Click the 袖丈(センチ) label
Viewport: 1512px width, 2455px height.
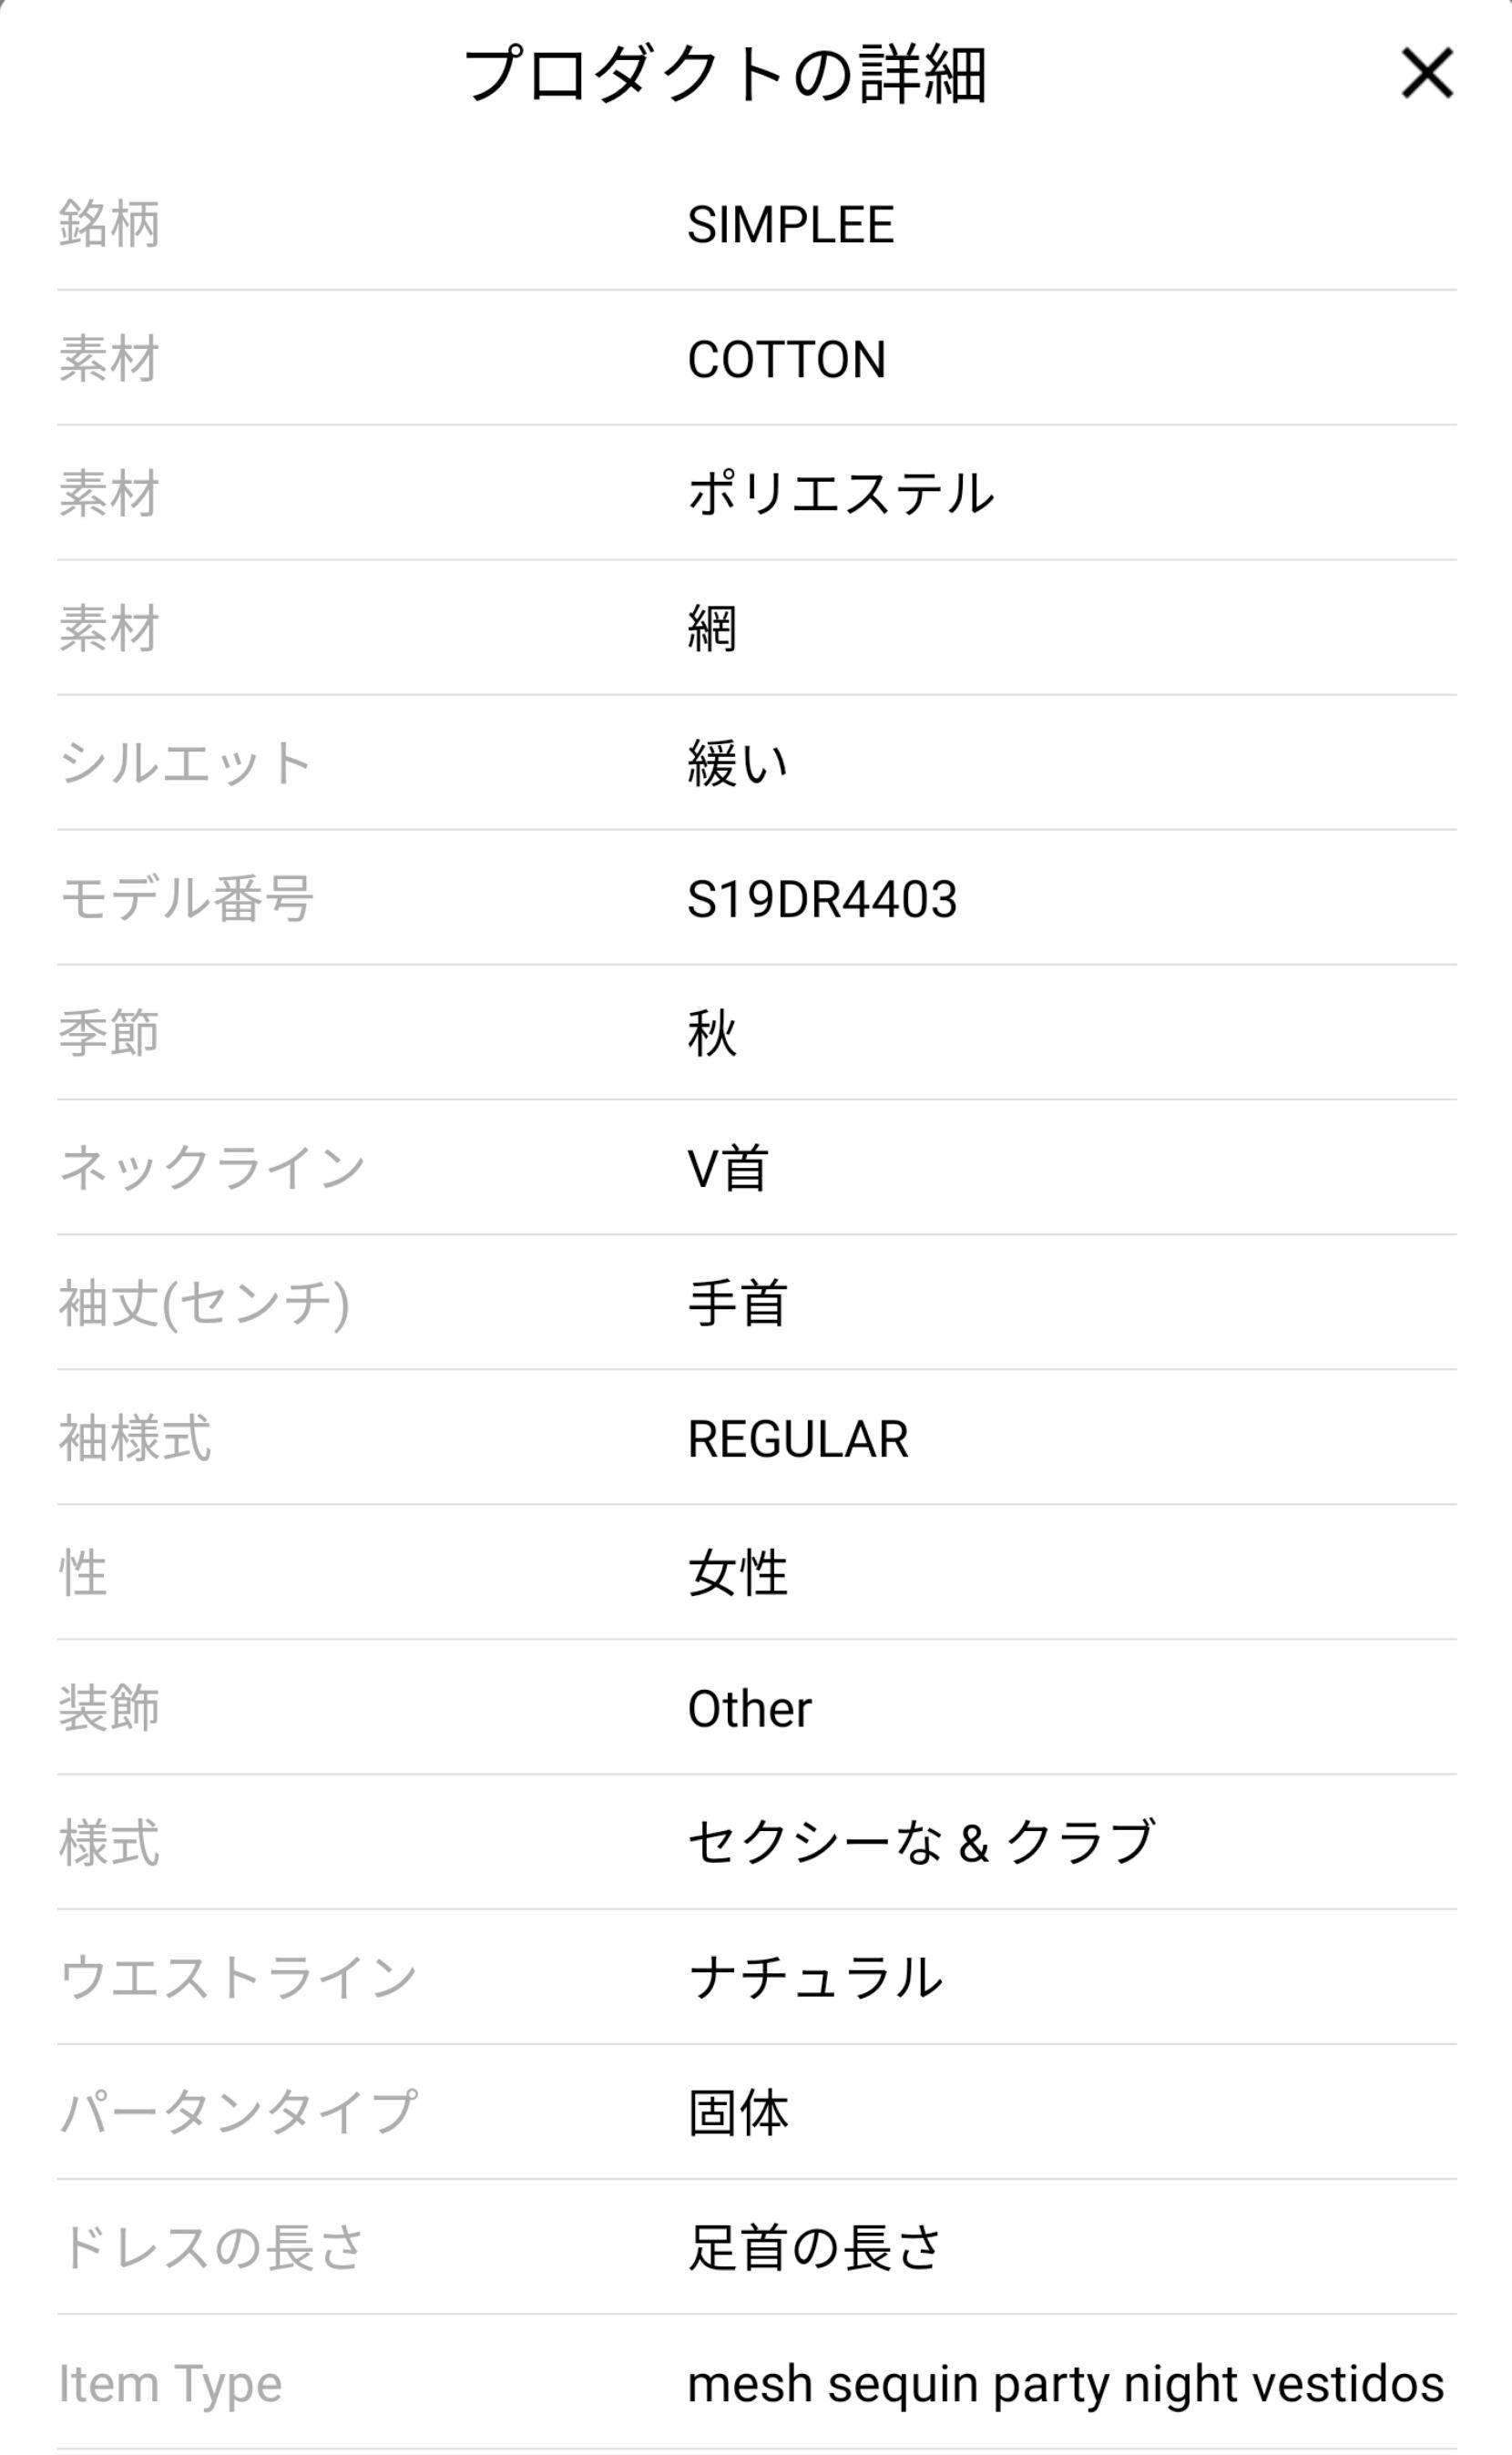[204, 1303]
